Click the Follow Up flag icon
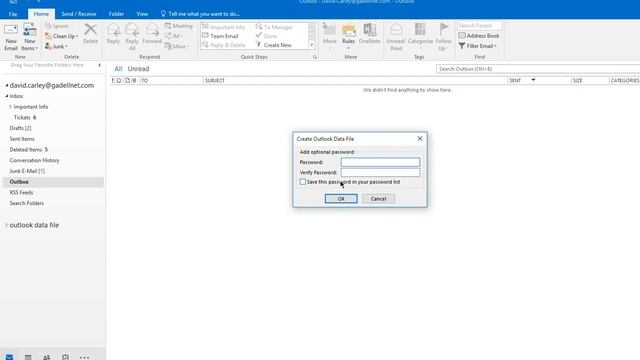Image resolution: width=640 pixels, height=360 pixels. (444, 29)
